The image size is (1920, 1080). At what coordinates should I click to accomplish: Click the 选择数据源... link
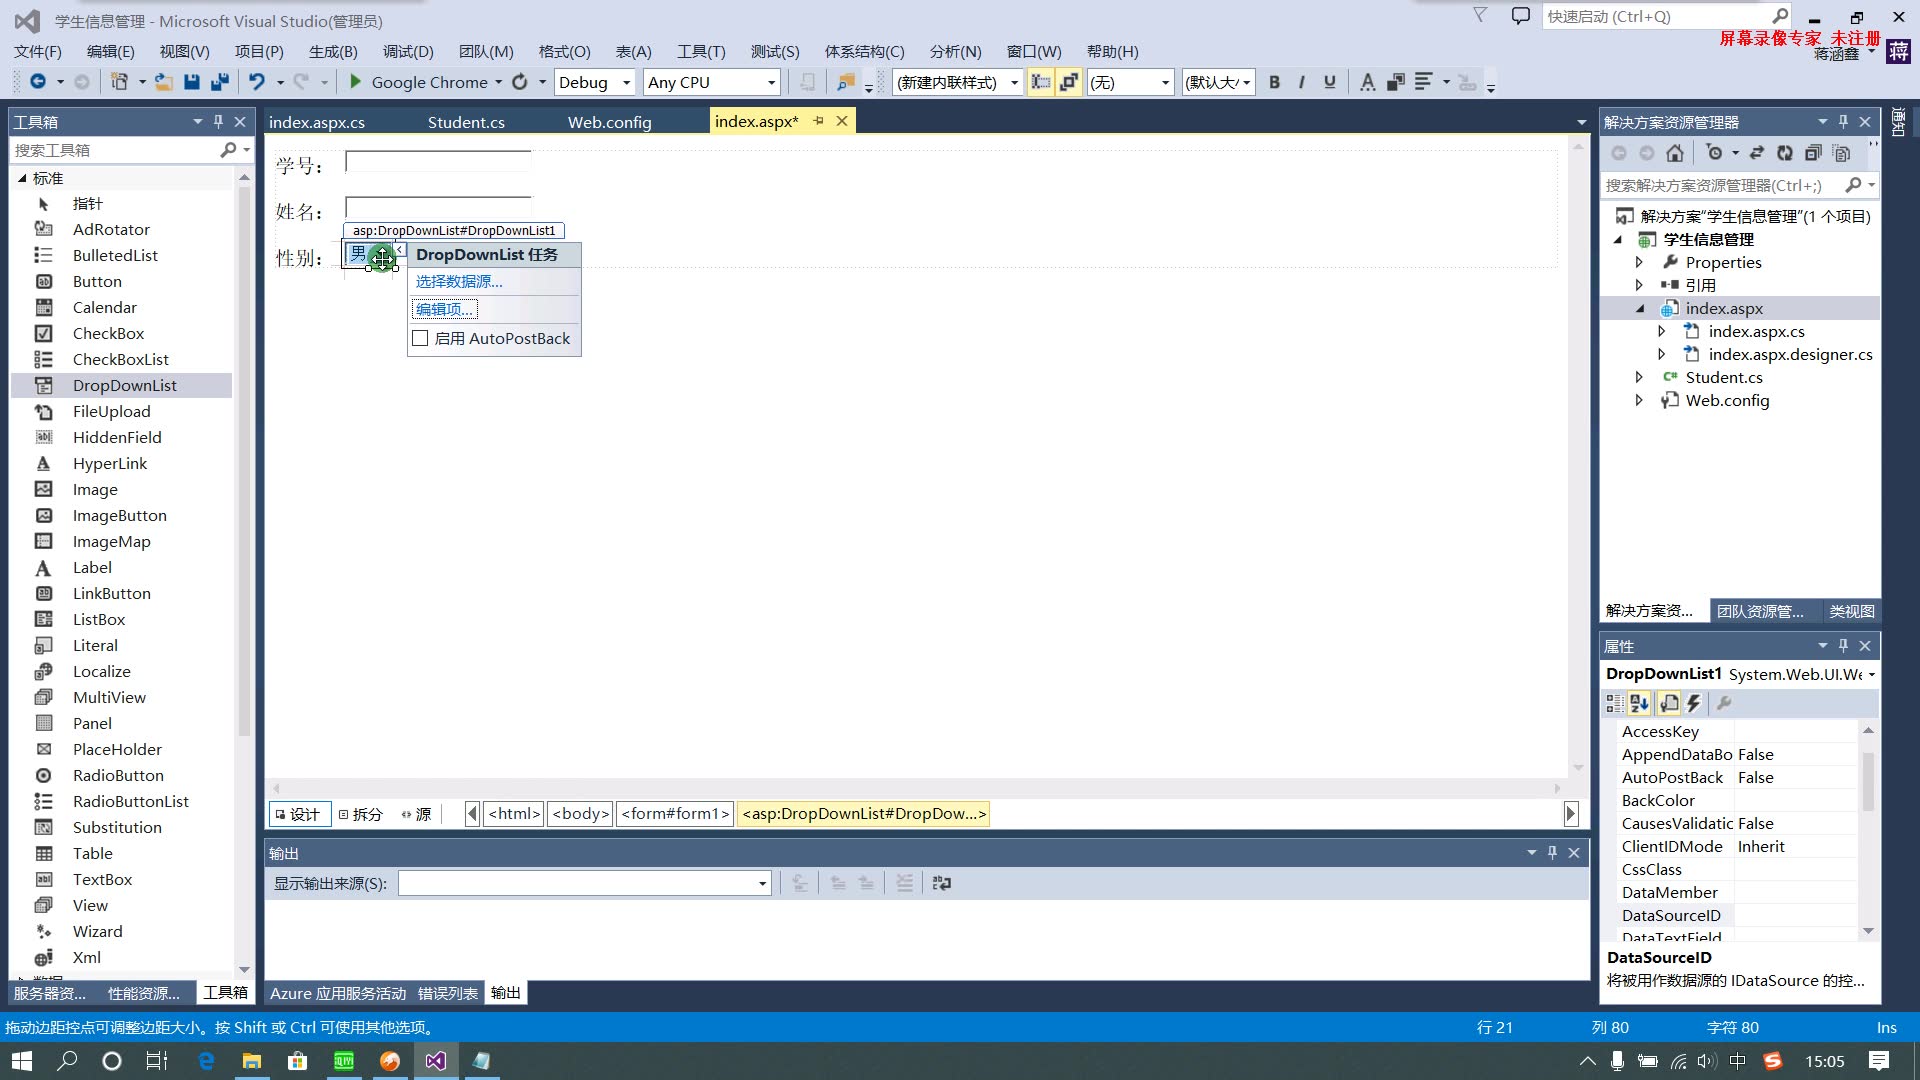point(459,281)
